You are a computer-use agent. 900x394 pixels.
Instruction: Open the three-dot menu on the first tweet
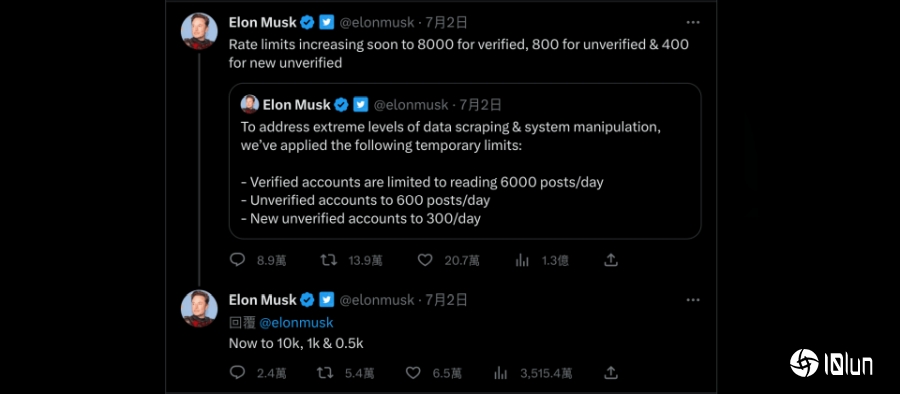click(x=693, y=22)
